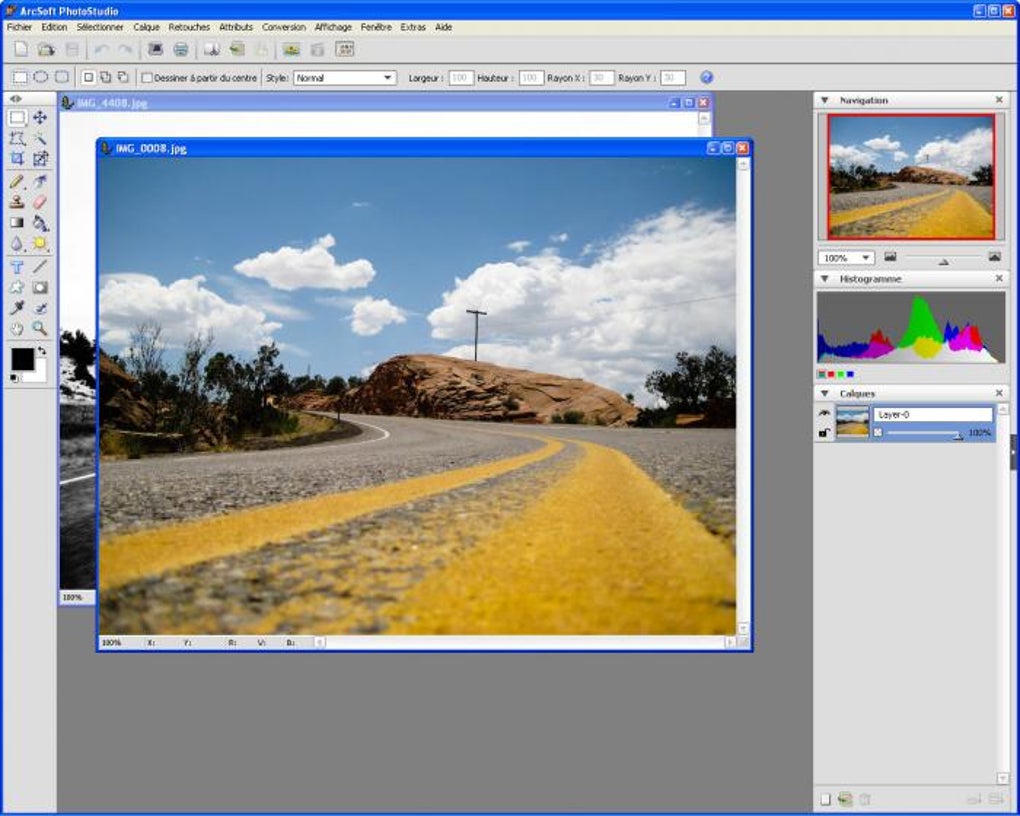The height and width of the screenshot is (816, 1020).
Task: Click the blue help button in options bar
Action: (707, 78)
